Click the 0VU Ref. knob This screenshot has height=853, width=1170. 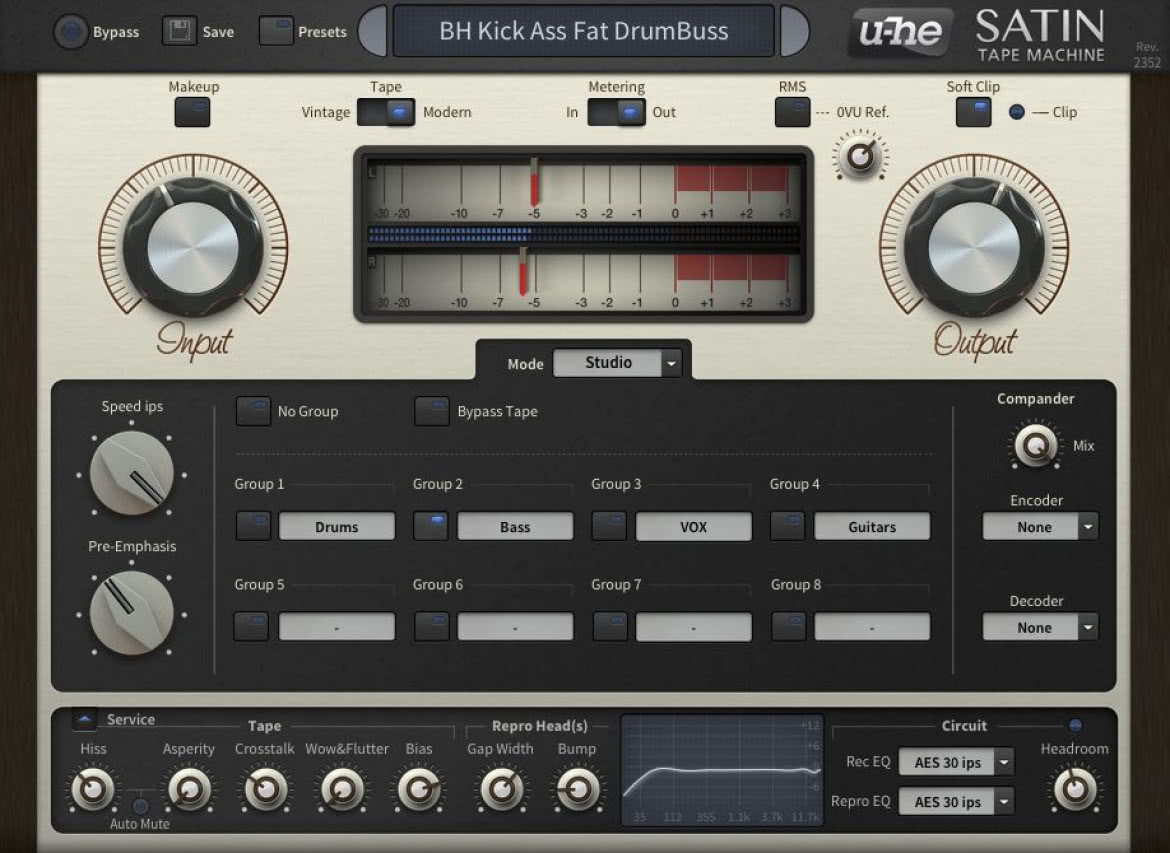[x=860, y=157]
